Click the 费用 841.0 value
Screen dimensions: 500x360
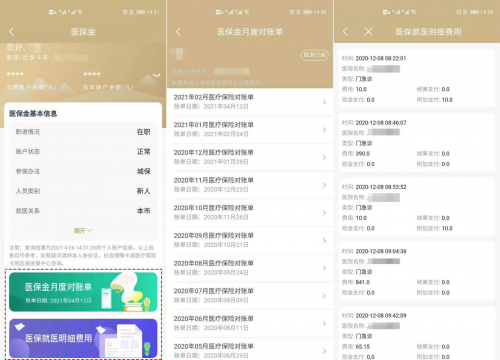pyautogui.click(x=363, y=282)
